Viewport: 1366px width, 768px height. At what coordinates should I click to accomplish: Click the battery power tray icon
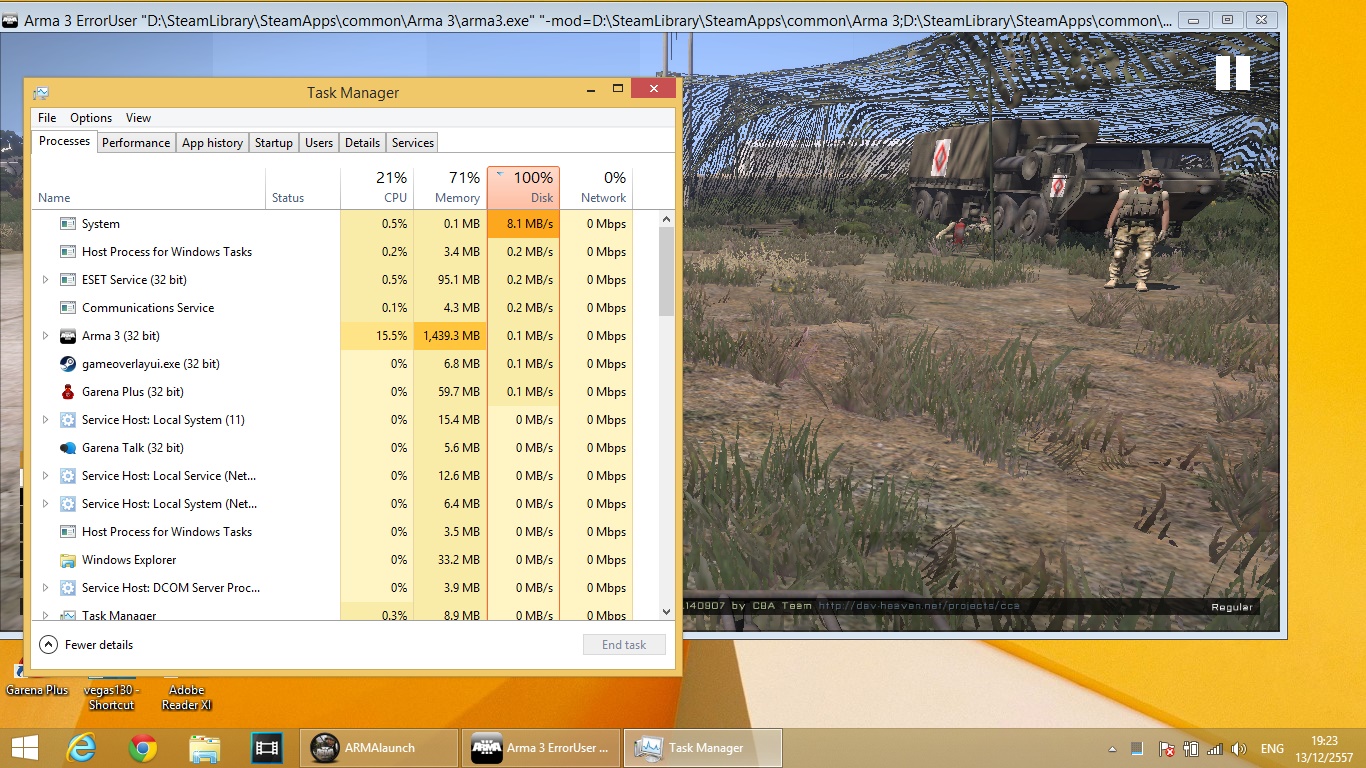tap(1190, 749)
